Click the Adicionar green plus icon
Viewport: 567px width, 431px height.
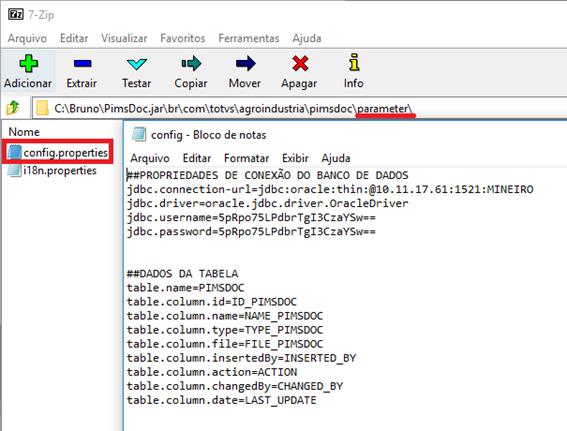coord(28,64)
